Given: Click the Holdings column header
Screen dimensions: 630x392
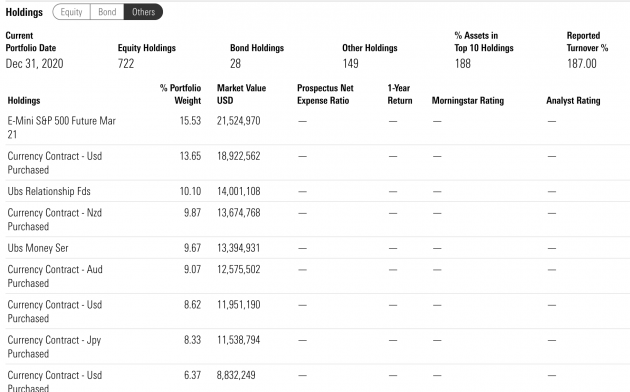Looking at the screenshot, I should pos(24,100).
